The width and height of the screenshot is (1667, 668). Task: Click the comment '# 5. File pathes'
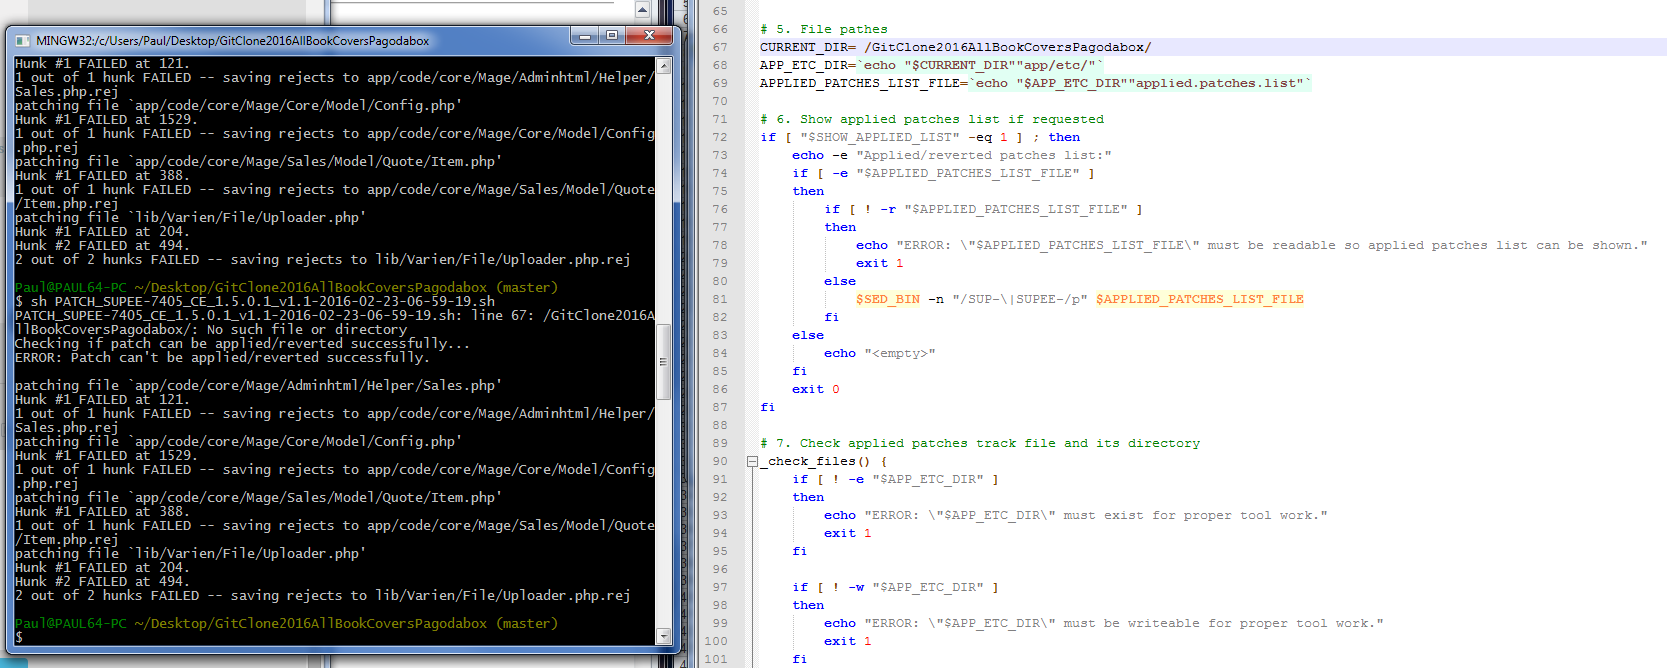pyautogui.click(x=823, y=29)
